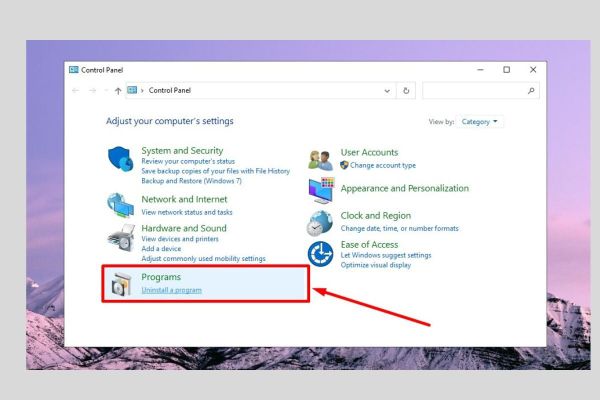The height and width of the screenshot is (400, 600).
Task: Click the User Accounts people icon
Action: (x=320, y=159)
